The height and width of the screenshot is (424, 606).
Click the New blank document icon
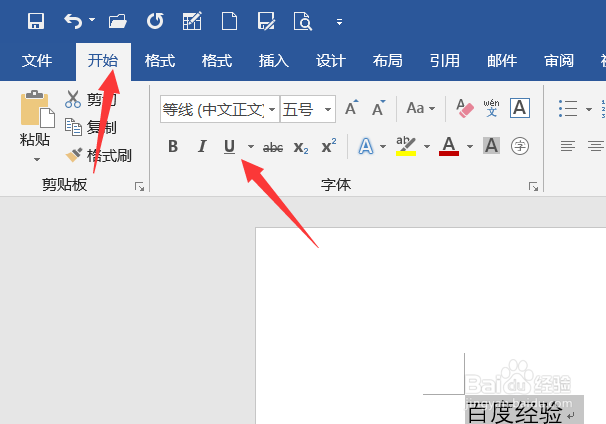229,21
